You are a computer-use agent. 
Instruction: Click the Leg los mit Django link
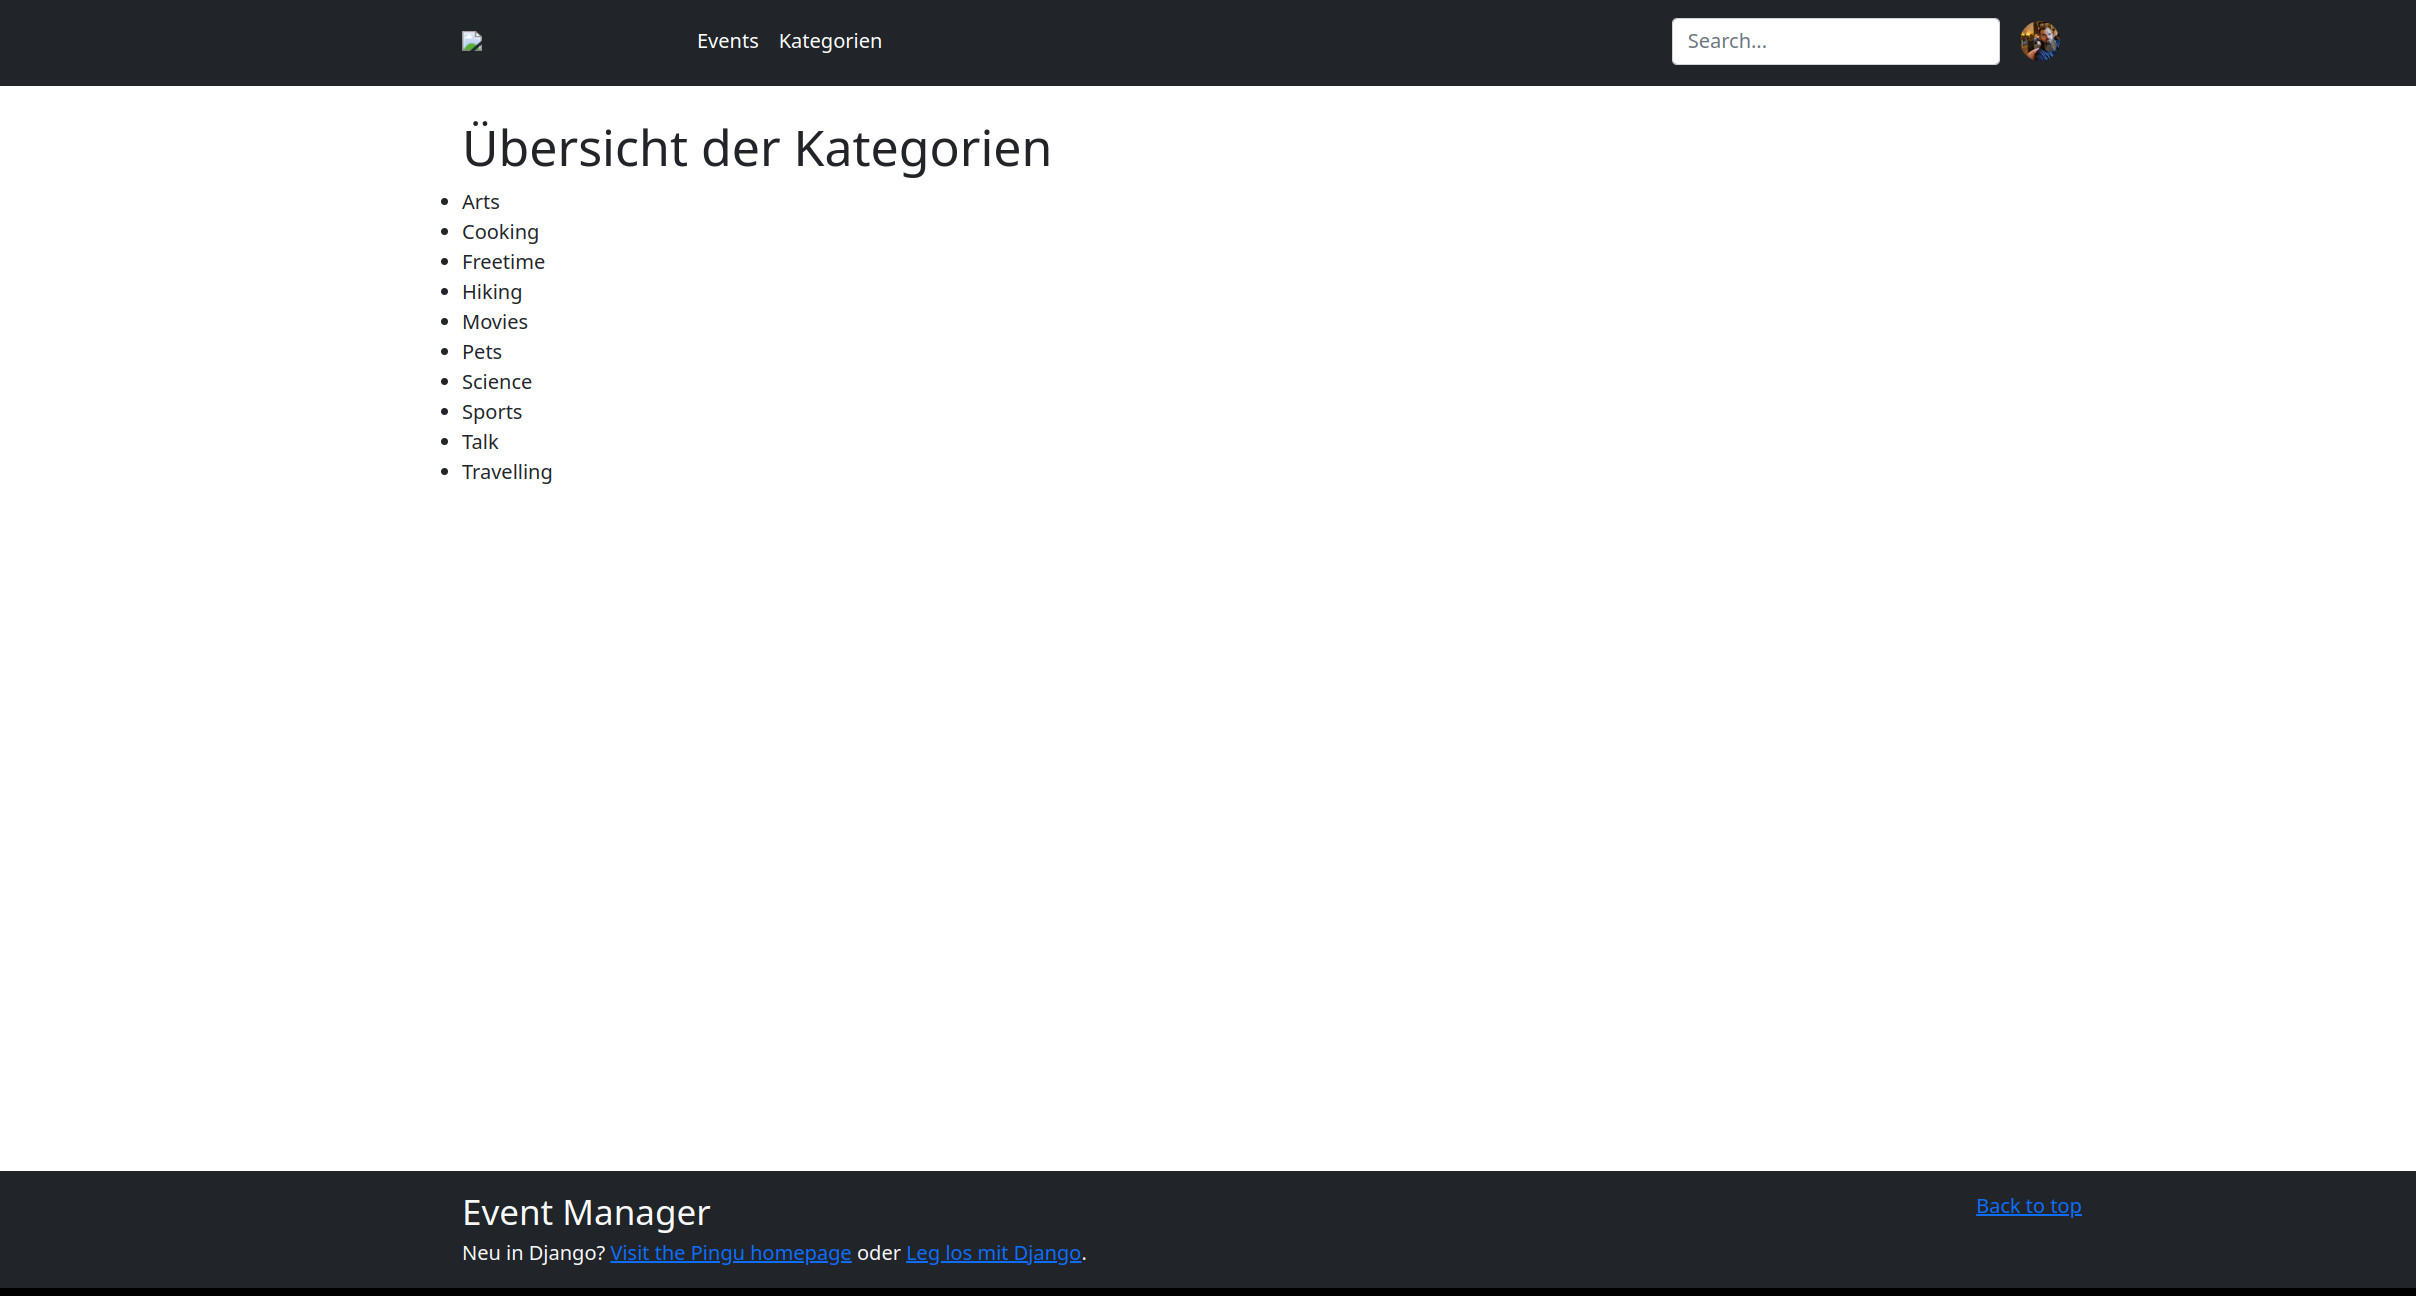991,1251
